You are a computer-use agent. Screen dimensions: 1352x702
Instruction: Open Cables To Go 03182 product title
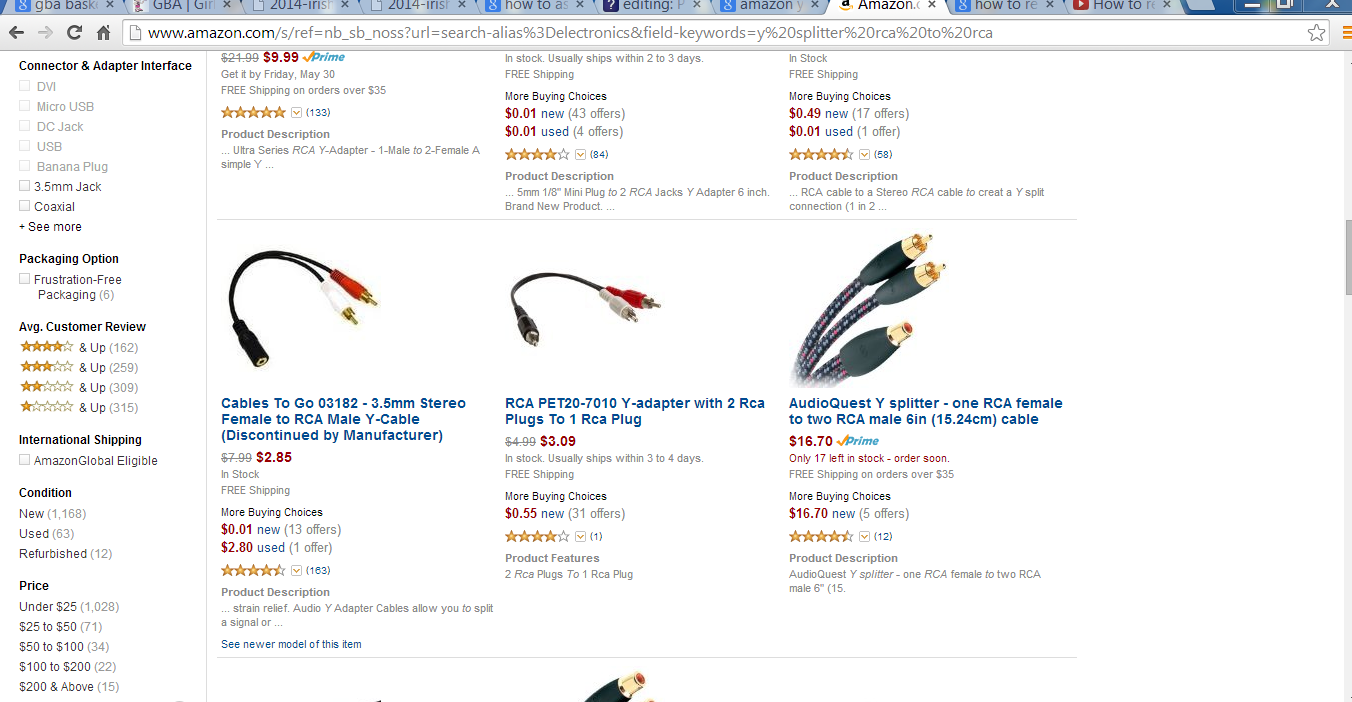343,419
